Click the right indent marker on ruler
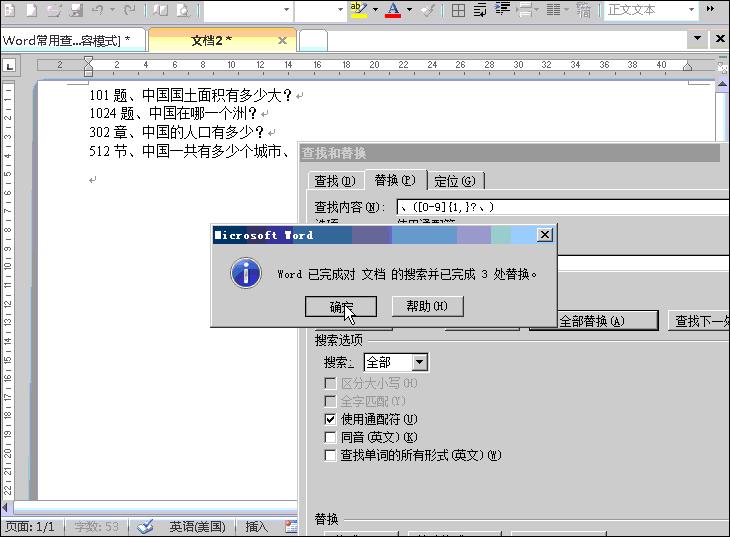Image resolution: width=730 pixels, height=537 pixels. pyautogui.click(x=687, y=67)
